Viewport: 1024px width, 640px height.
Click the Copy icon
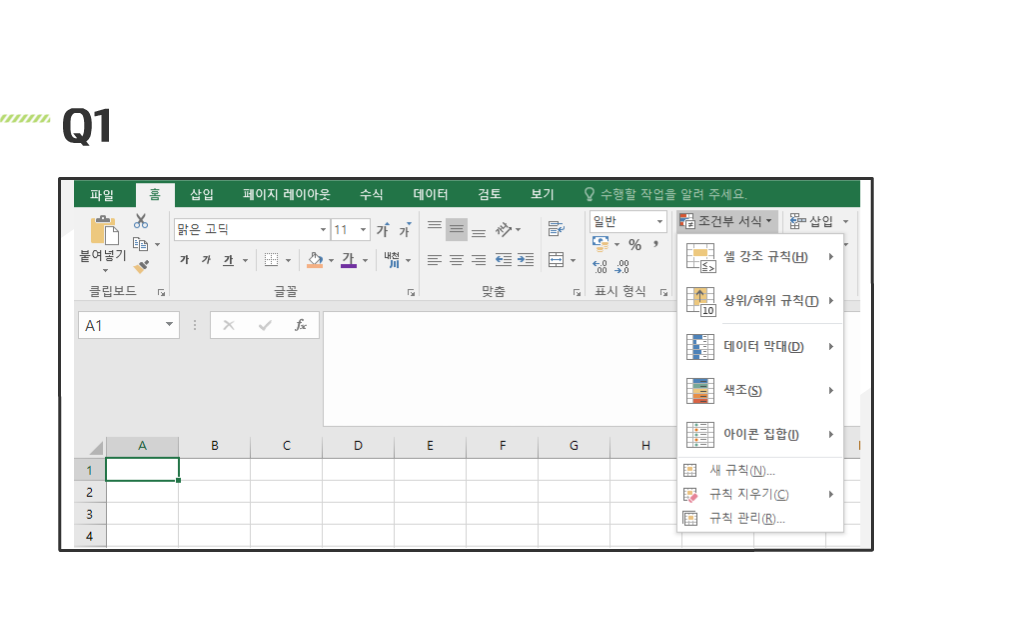point(140,244)
